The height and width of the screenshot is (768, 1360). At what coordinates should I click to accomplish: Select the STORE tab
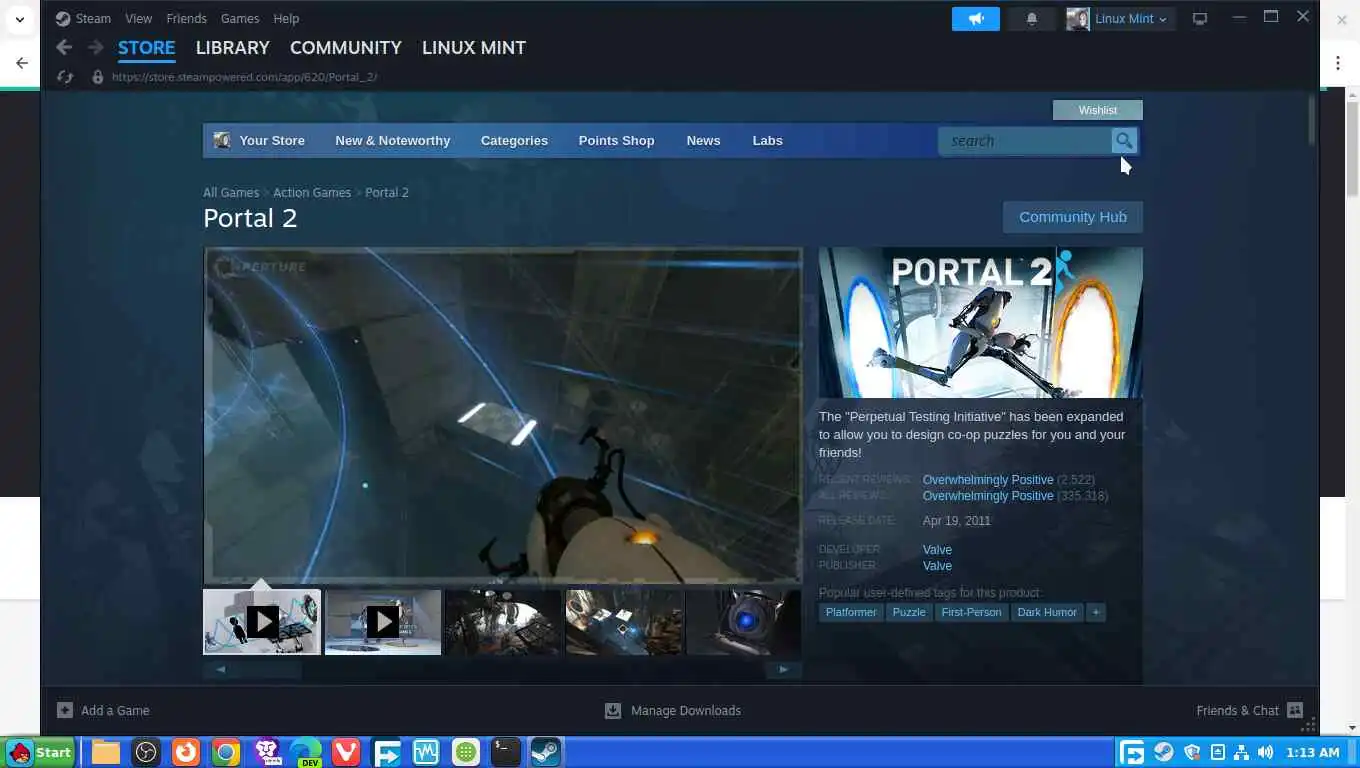(146, 47)
